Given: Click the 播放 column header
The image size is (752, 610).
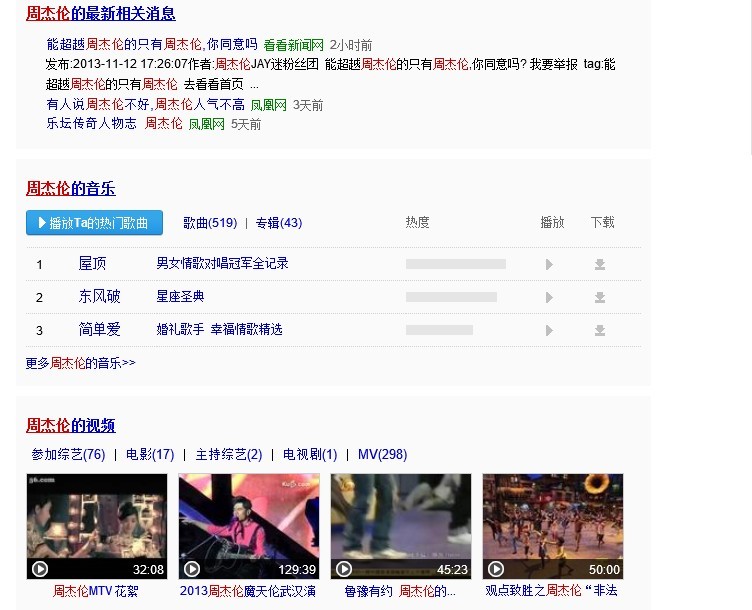Looking at the screenshot, I should 552,222.
